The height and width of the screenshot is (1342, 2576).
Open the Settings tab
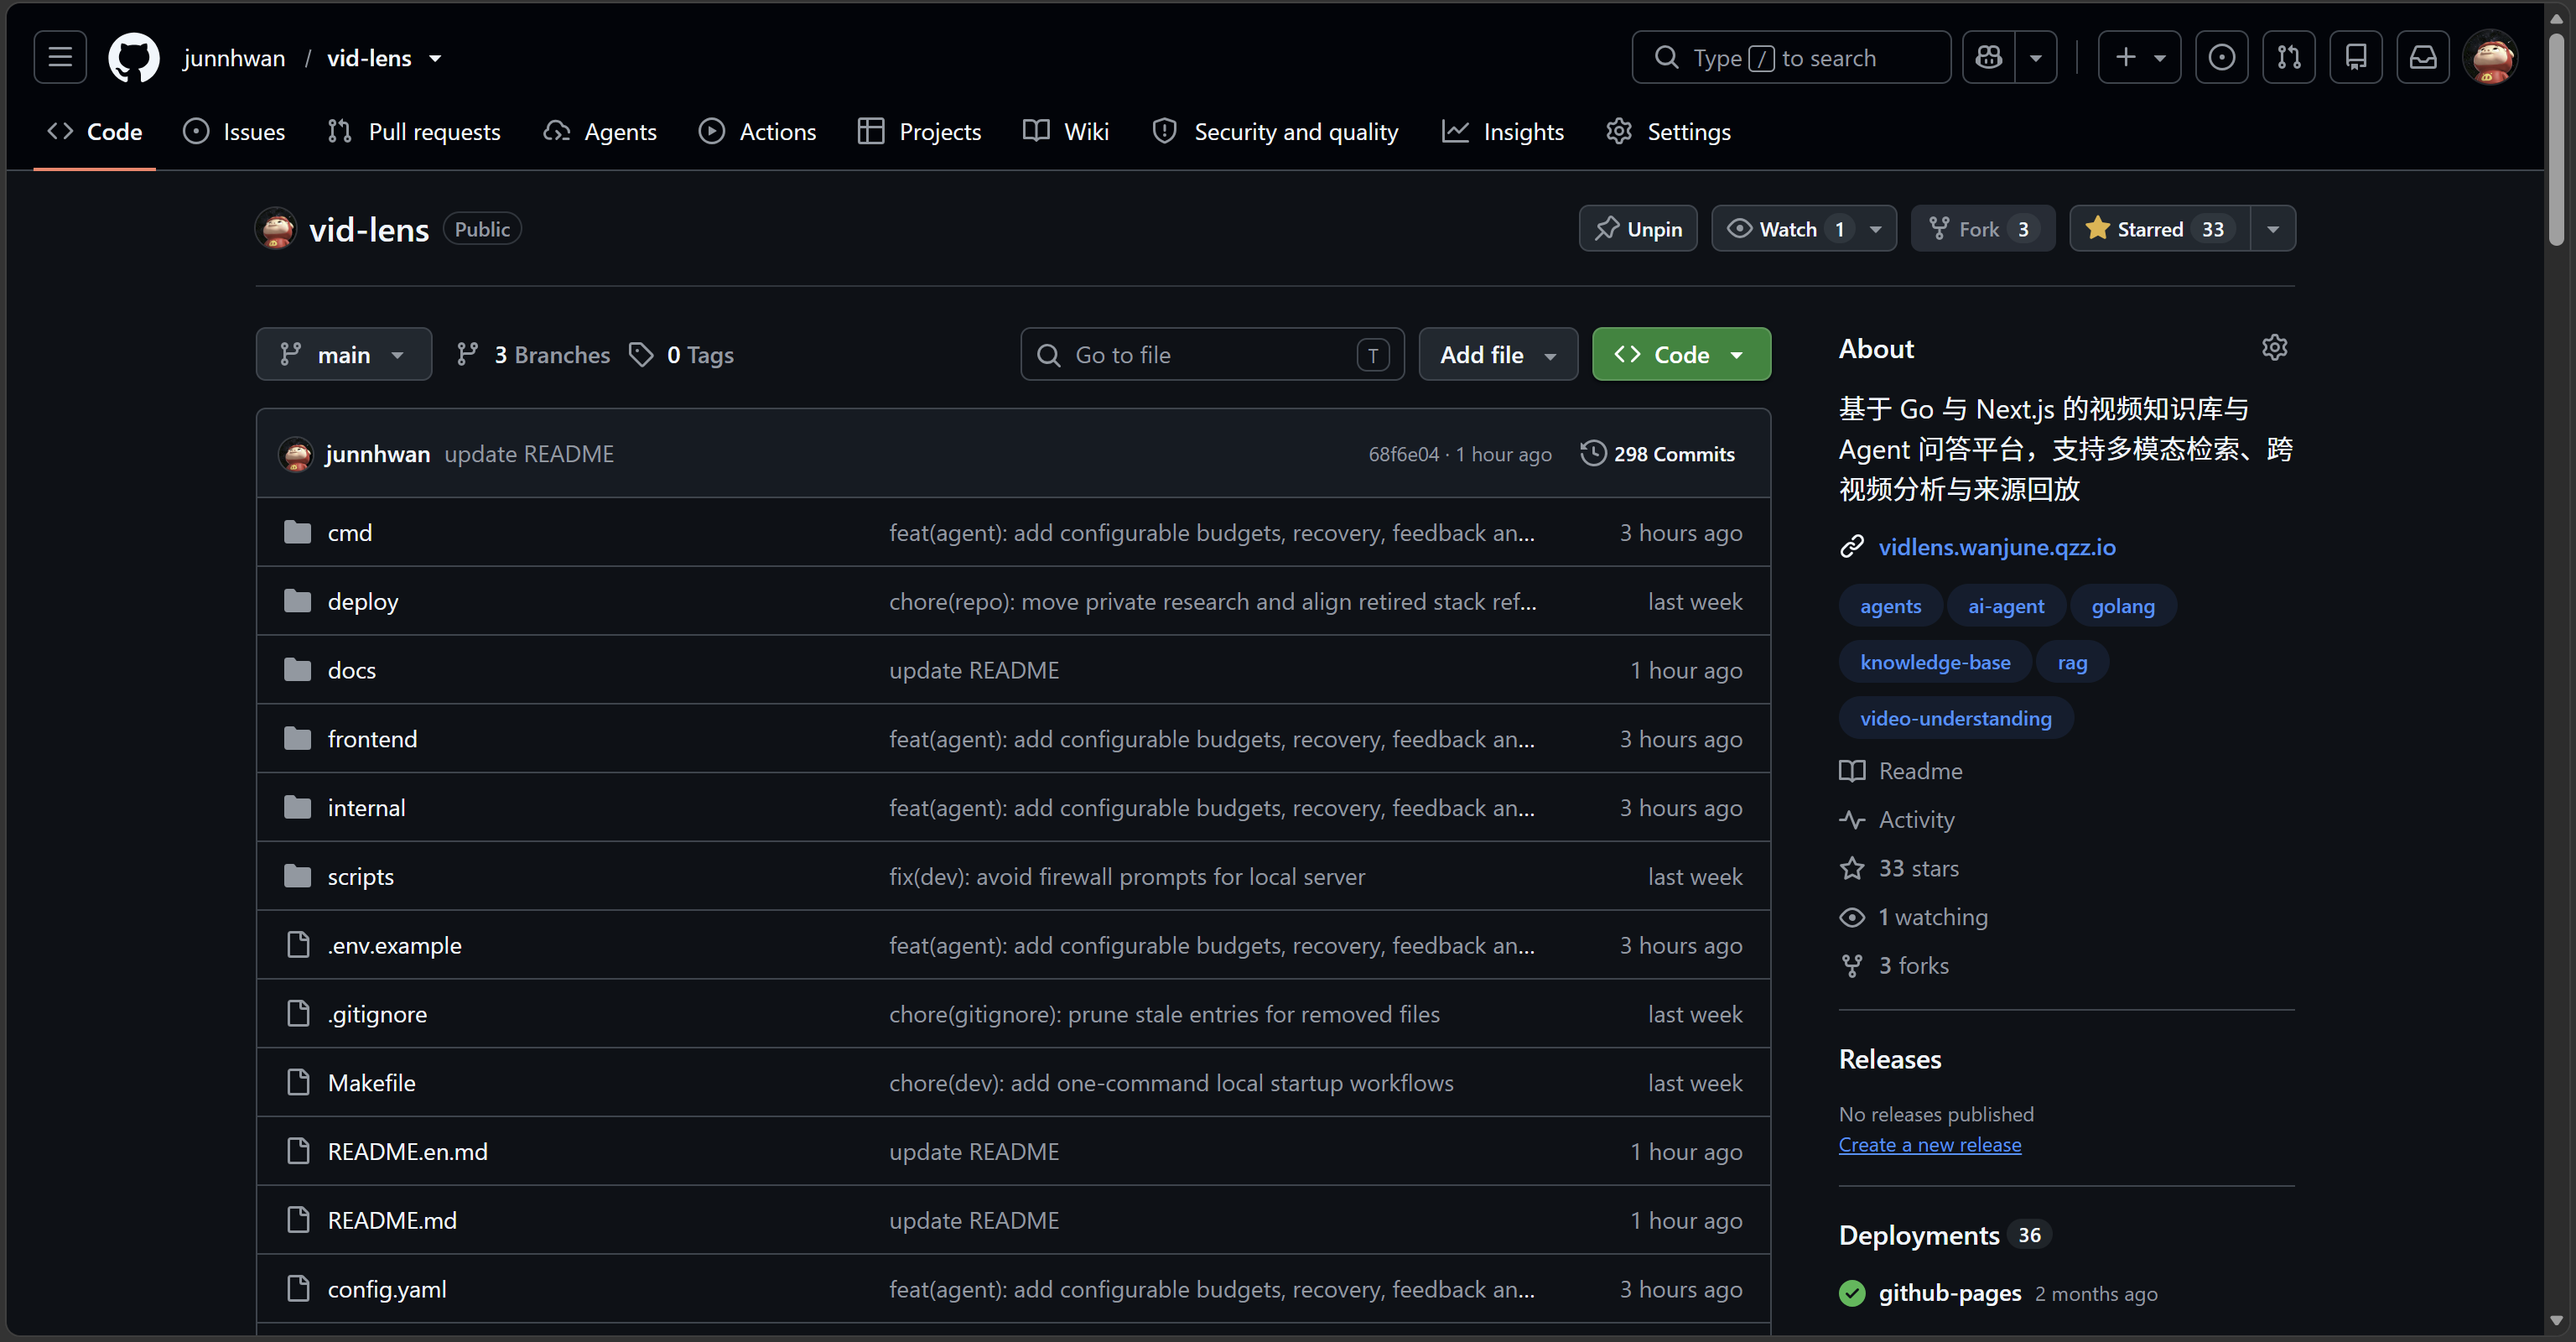tap(1668, 131)
